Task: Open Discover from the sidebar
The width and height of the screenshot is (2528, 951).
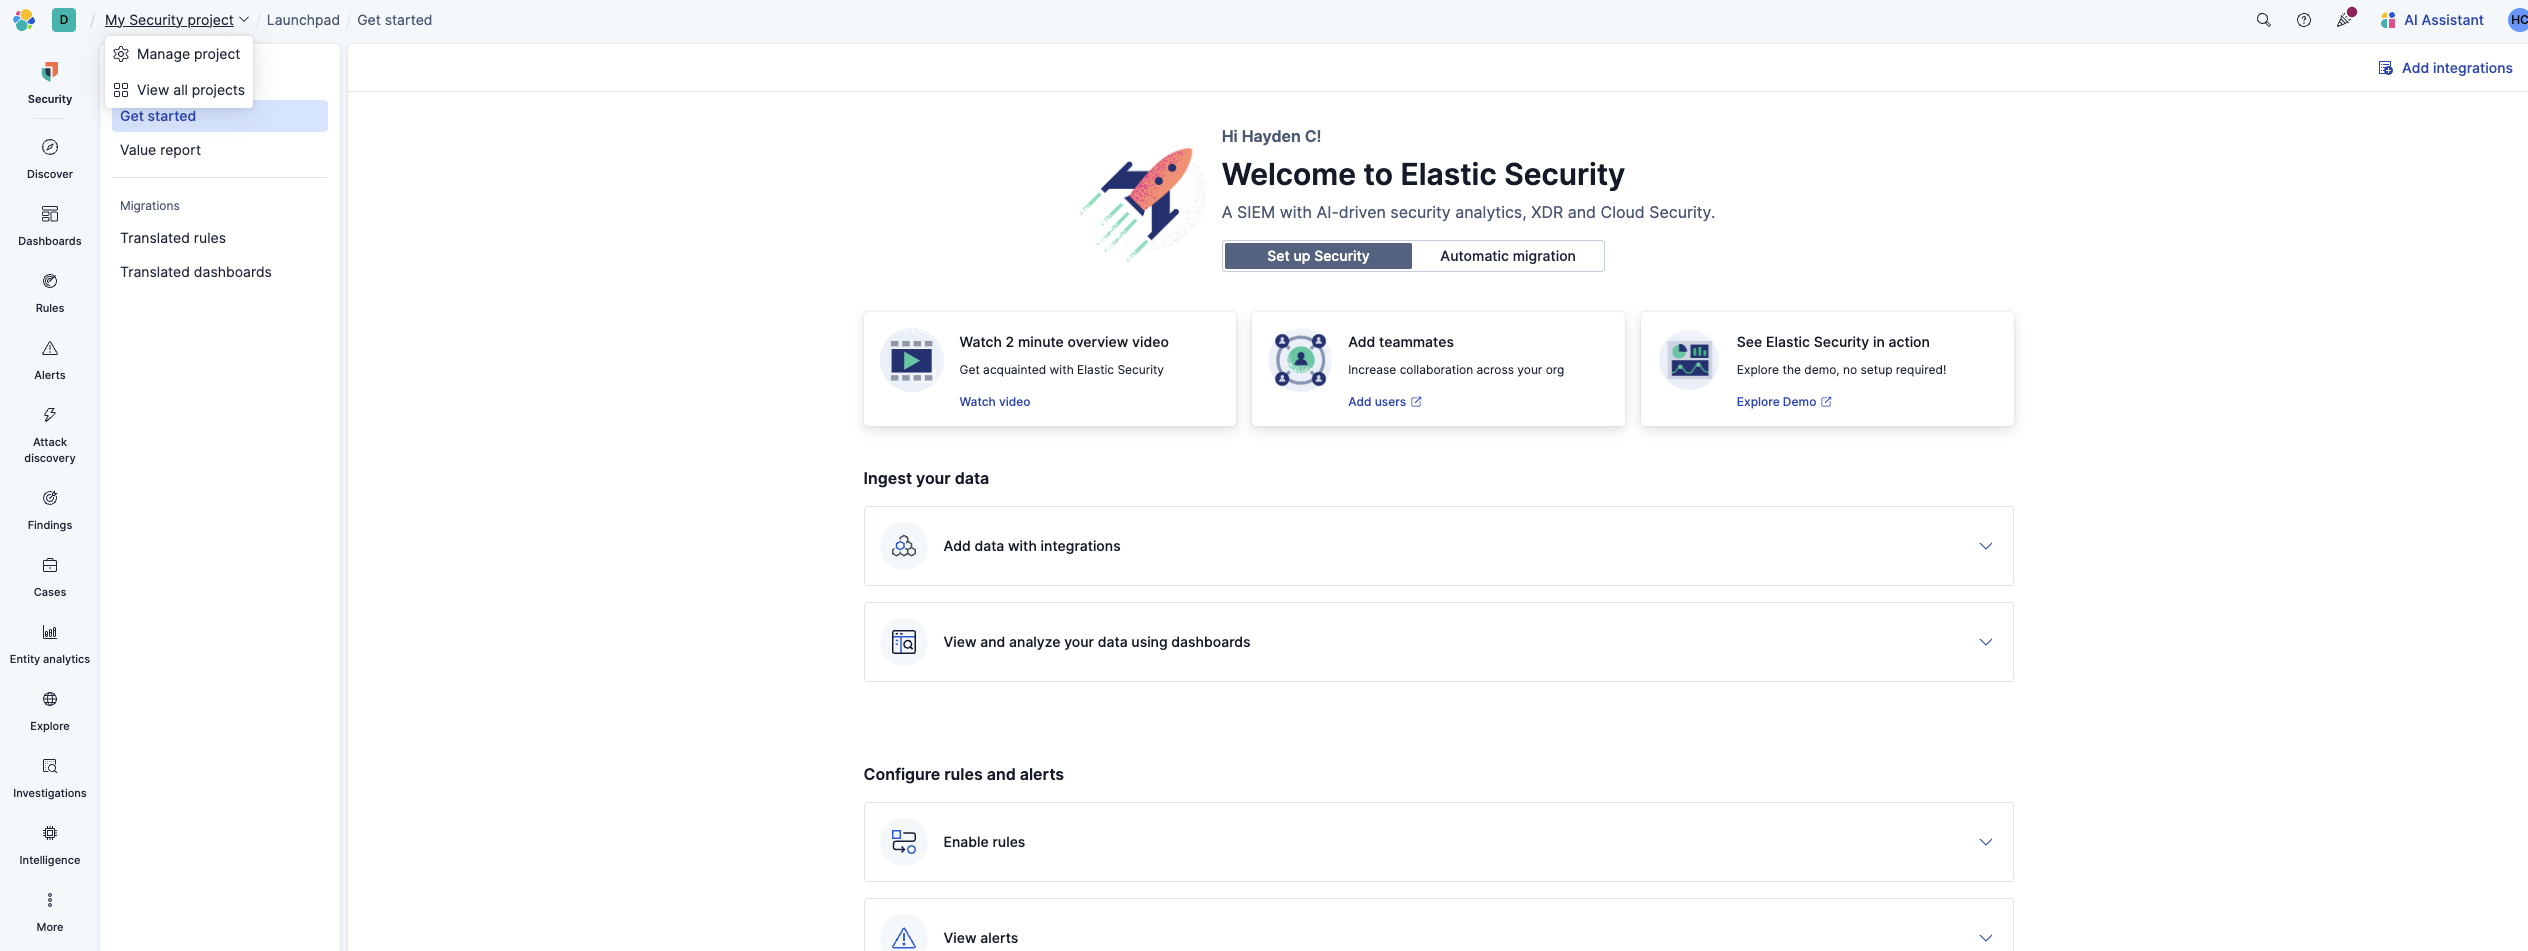Action: [x=50, y=158]
